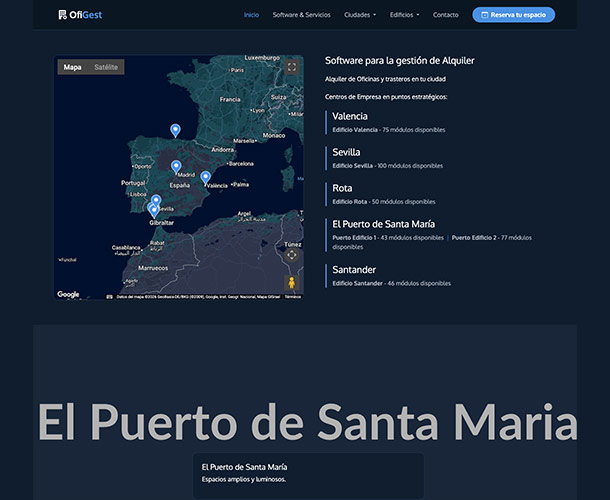Open the Contacto page

[446, 15]
